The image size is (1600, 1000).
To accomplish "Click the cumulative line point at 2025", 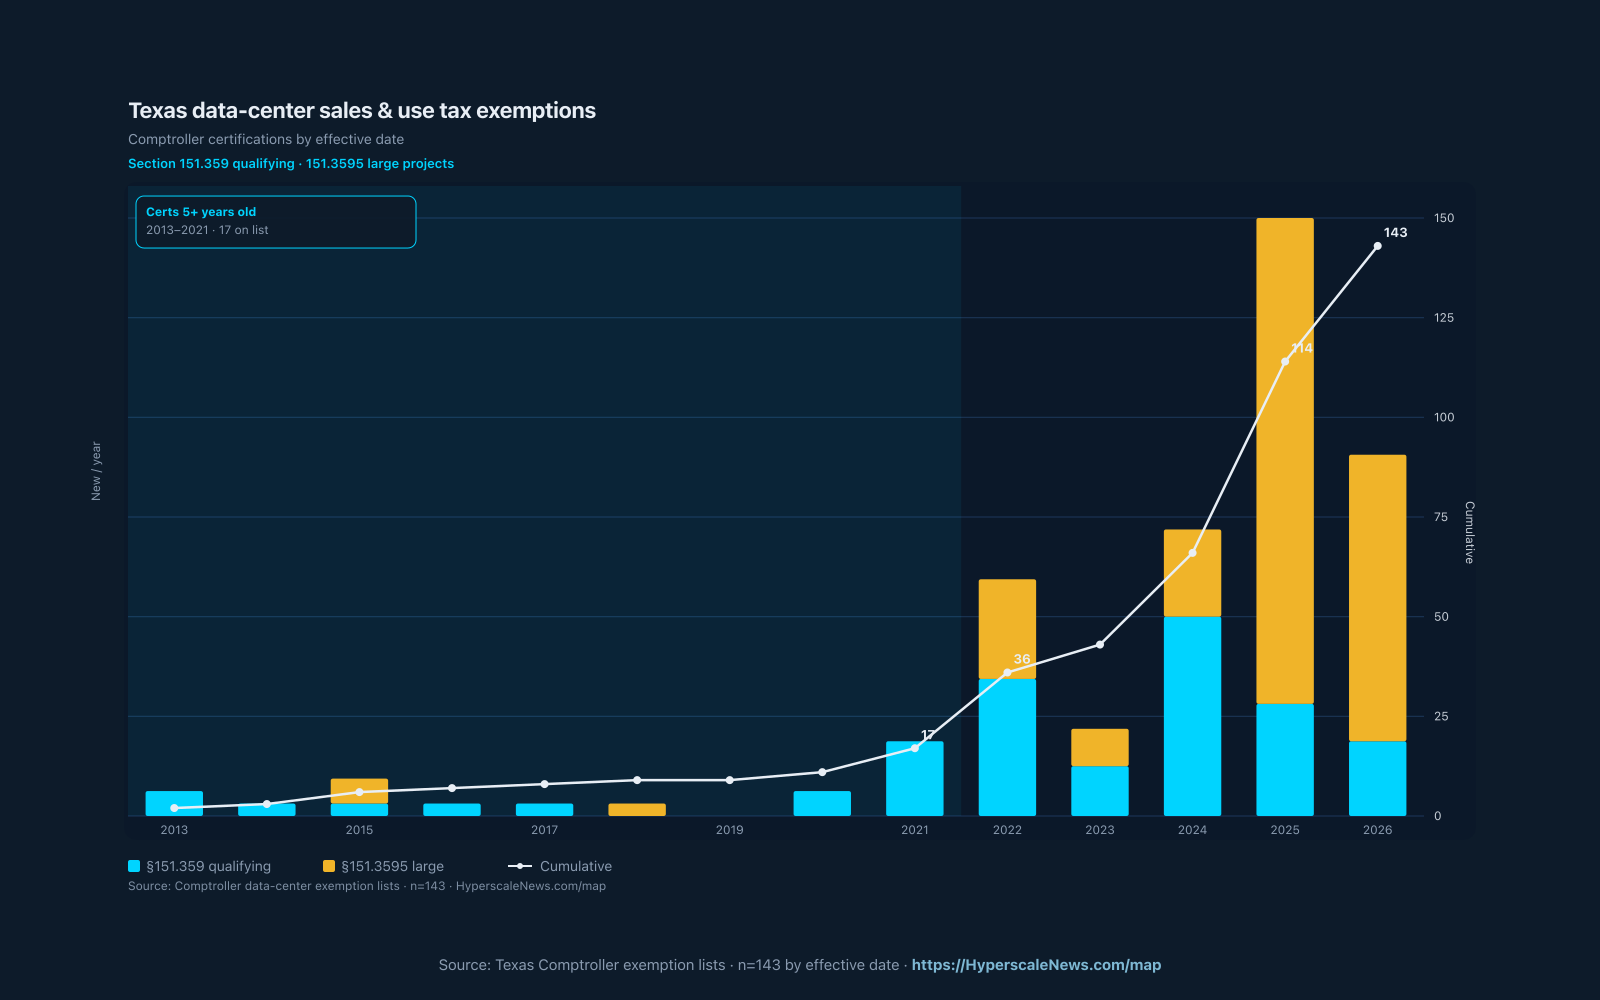I will pyautogui.click(x=1285, y=361).
